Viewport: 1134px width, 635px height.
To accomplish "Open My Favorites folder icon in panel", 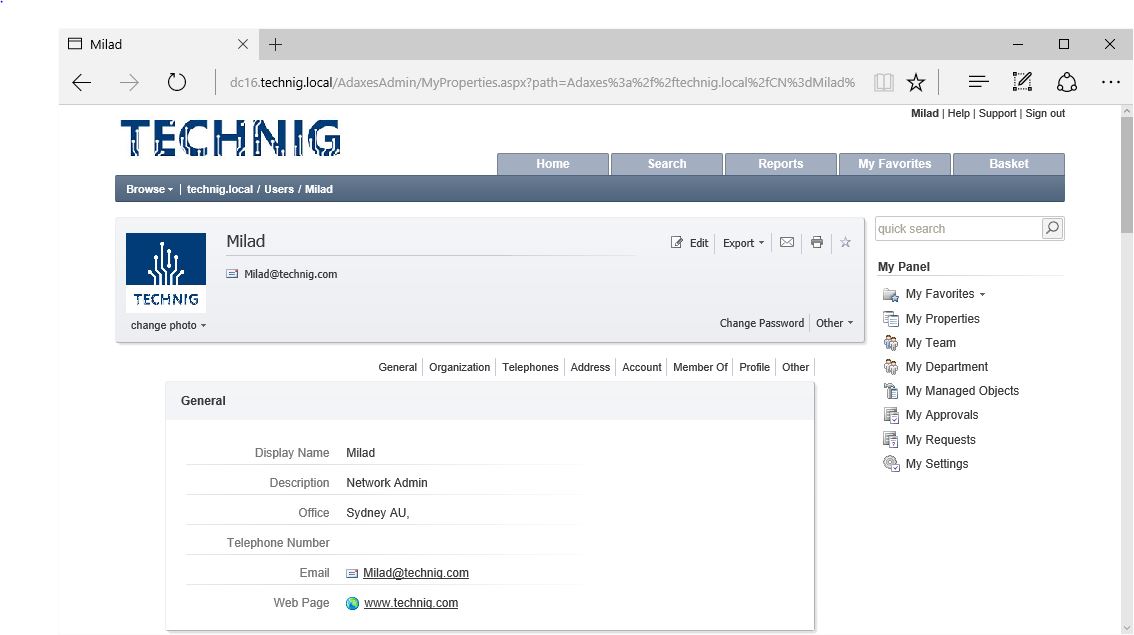I will tap(890, 294).
